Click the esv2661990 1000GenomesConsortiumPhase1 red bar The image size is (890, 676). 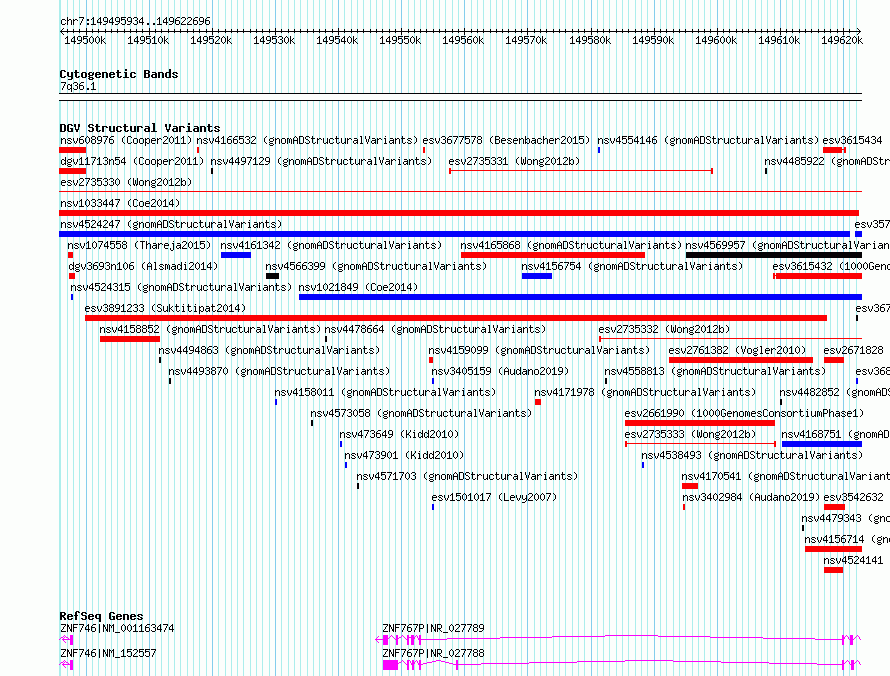point(700,423)
